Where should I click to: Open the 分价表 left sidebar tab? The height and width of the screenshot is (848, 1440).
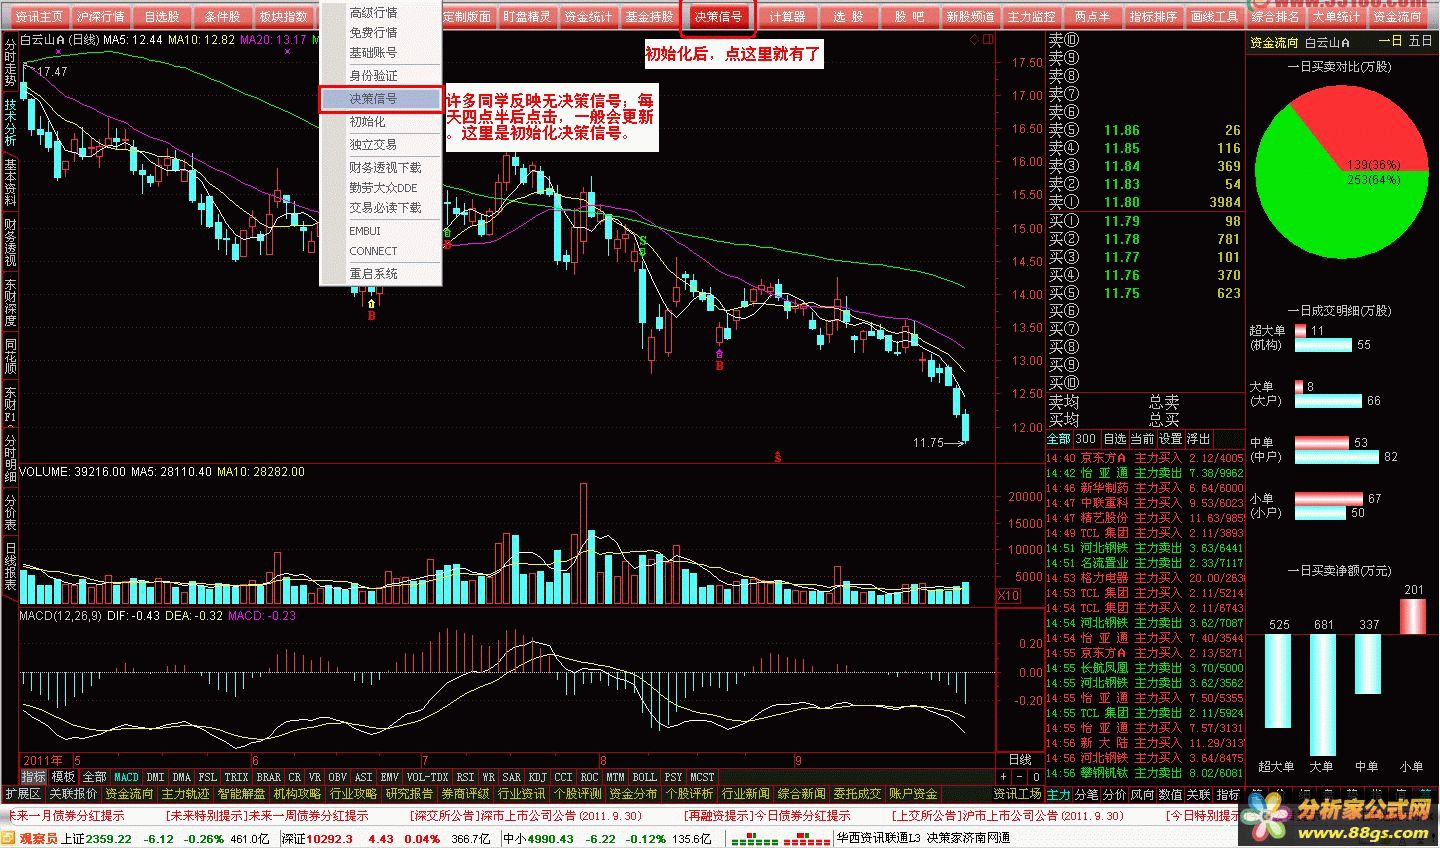click(10, 513)
